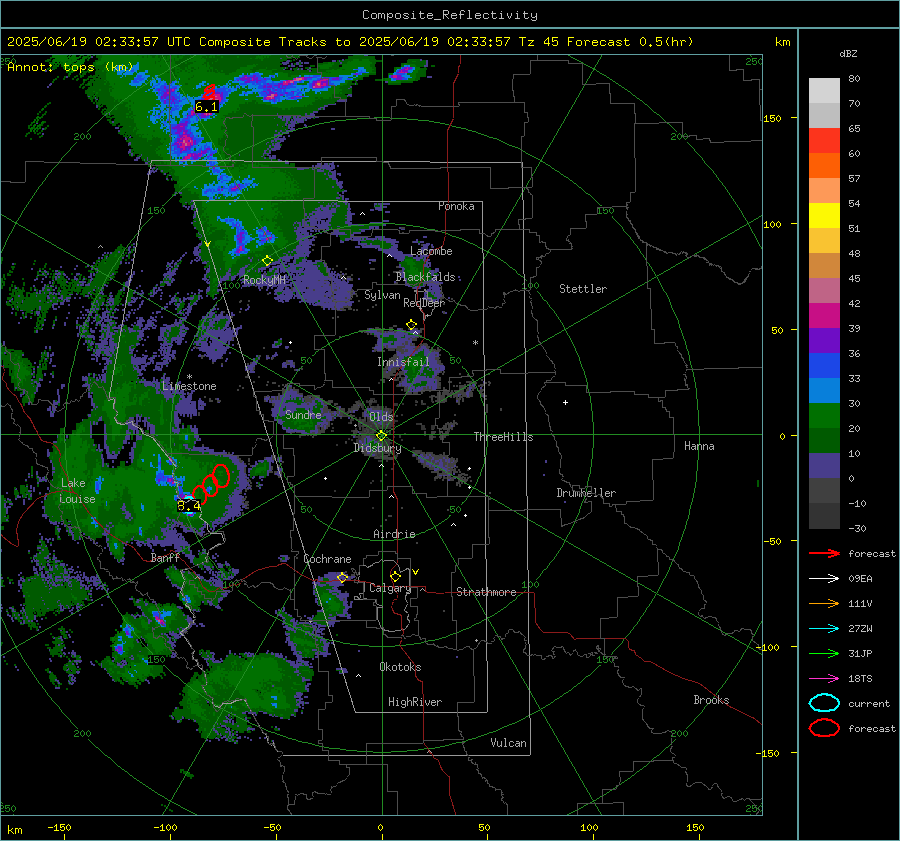900x841 pixels.
Task: Click the Lake Louise label
Action: 77,491
